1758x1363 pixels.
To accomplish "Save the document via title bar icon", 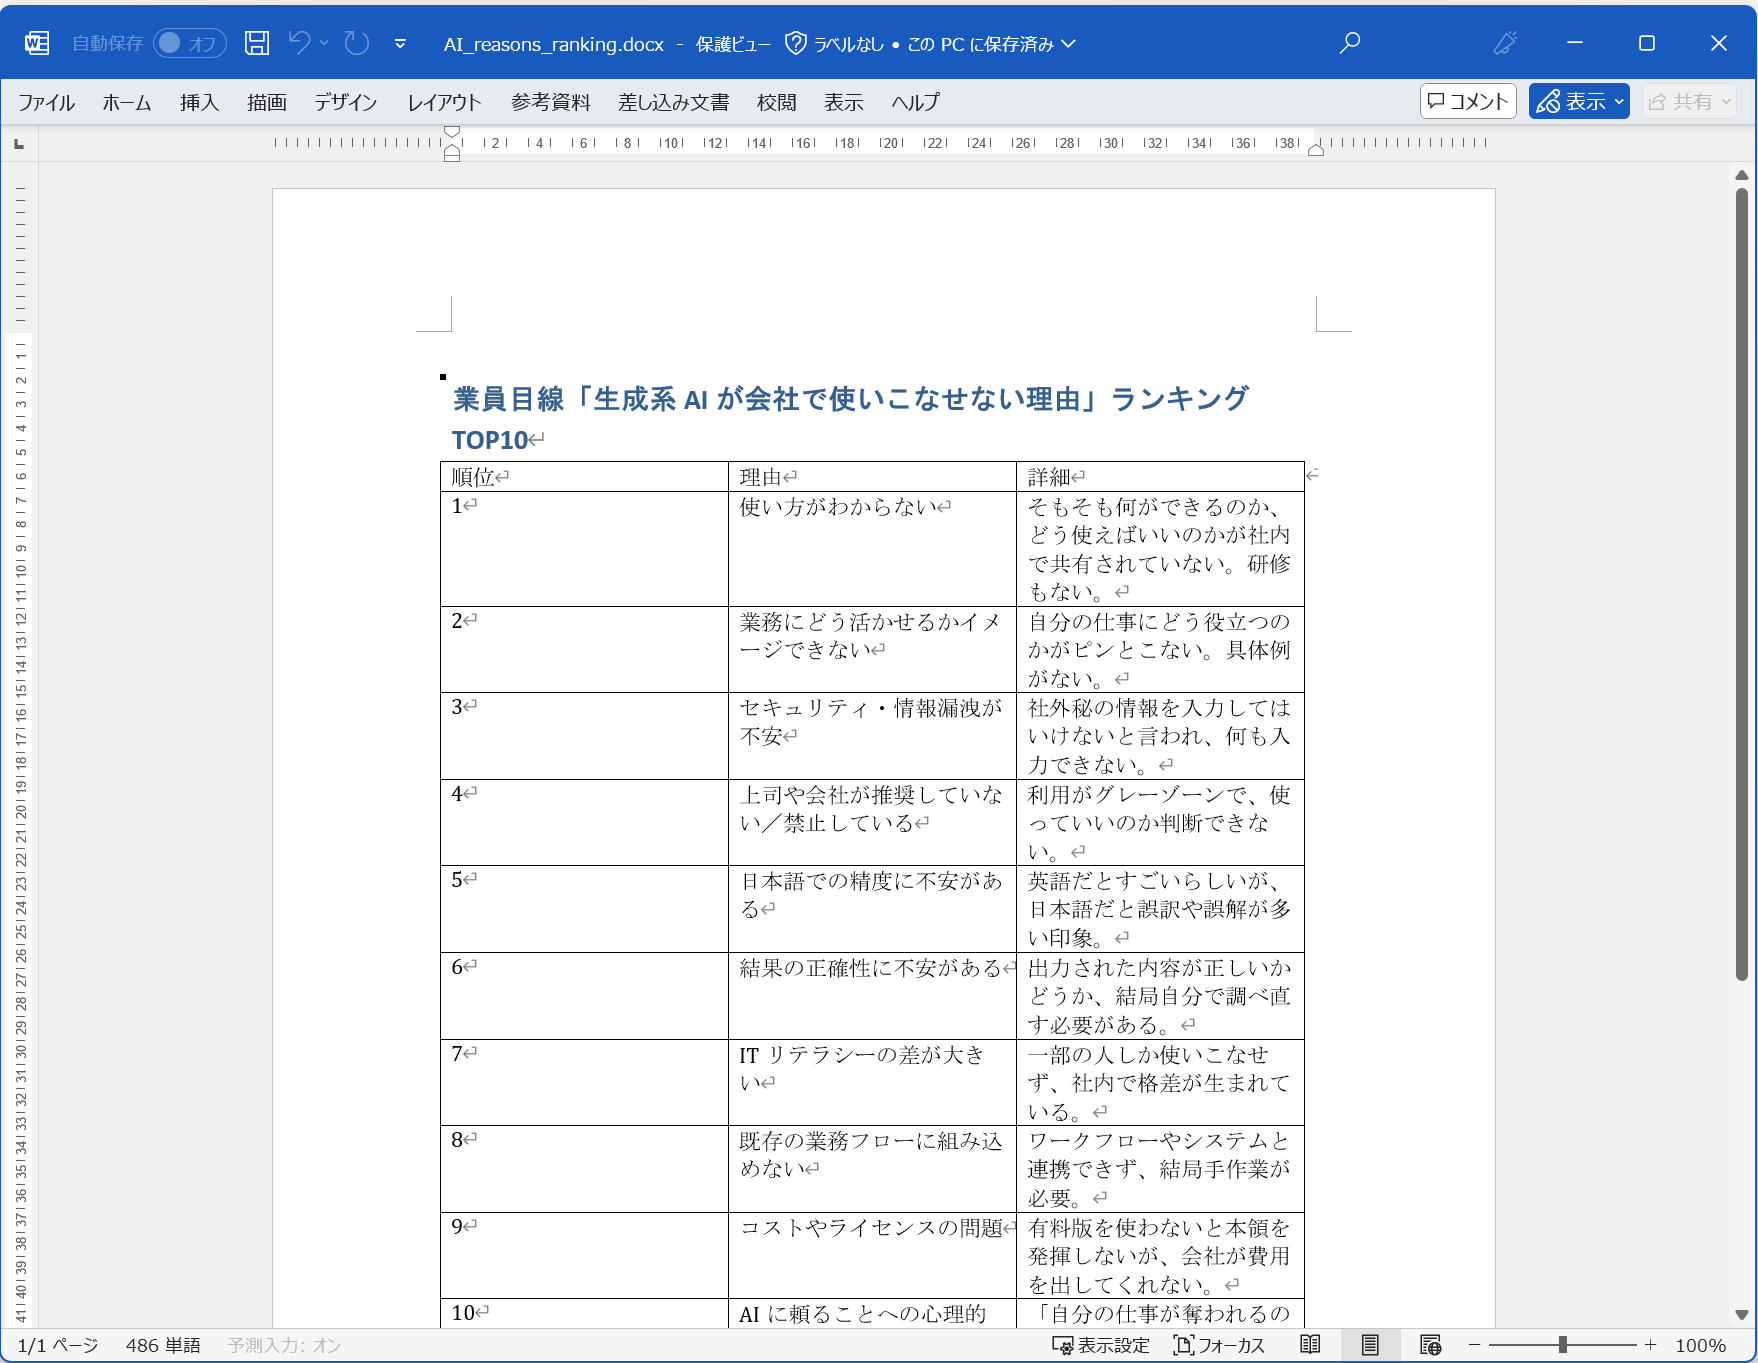I will [x=256, y=42].
